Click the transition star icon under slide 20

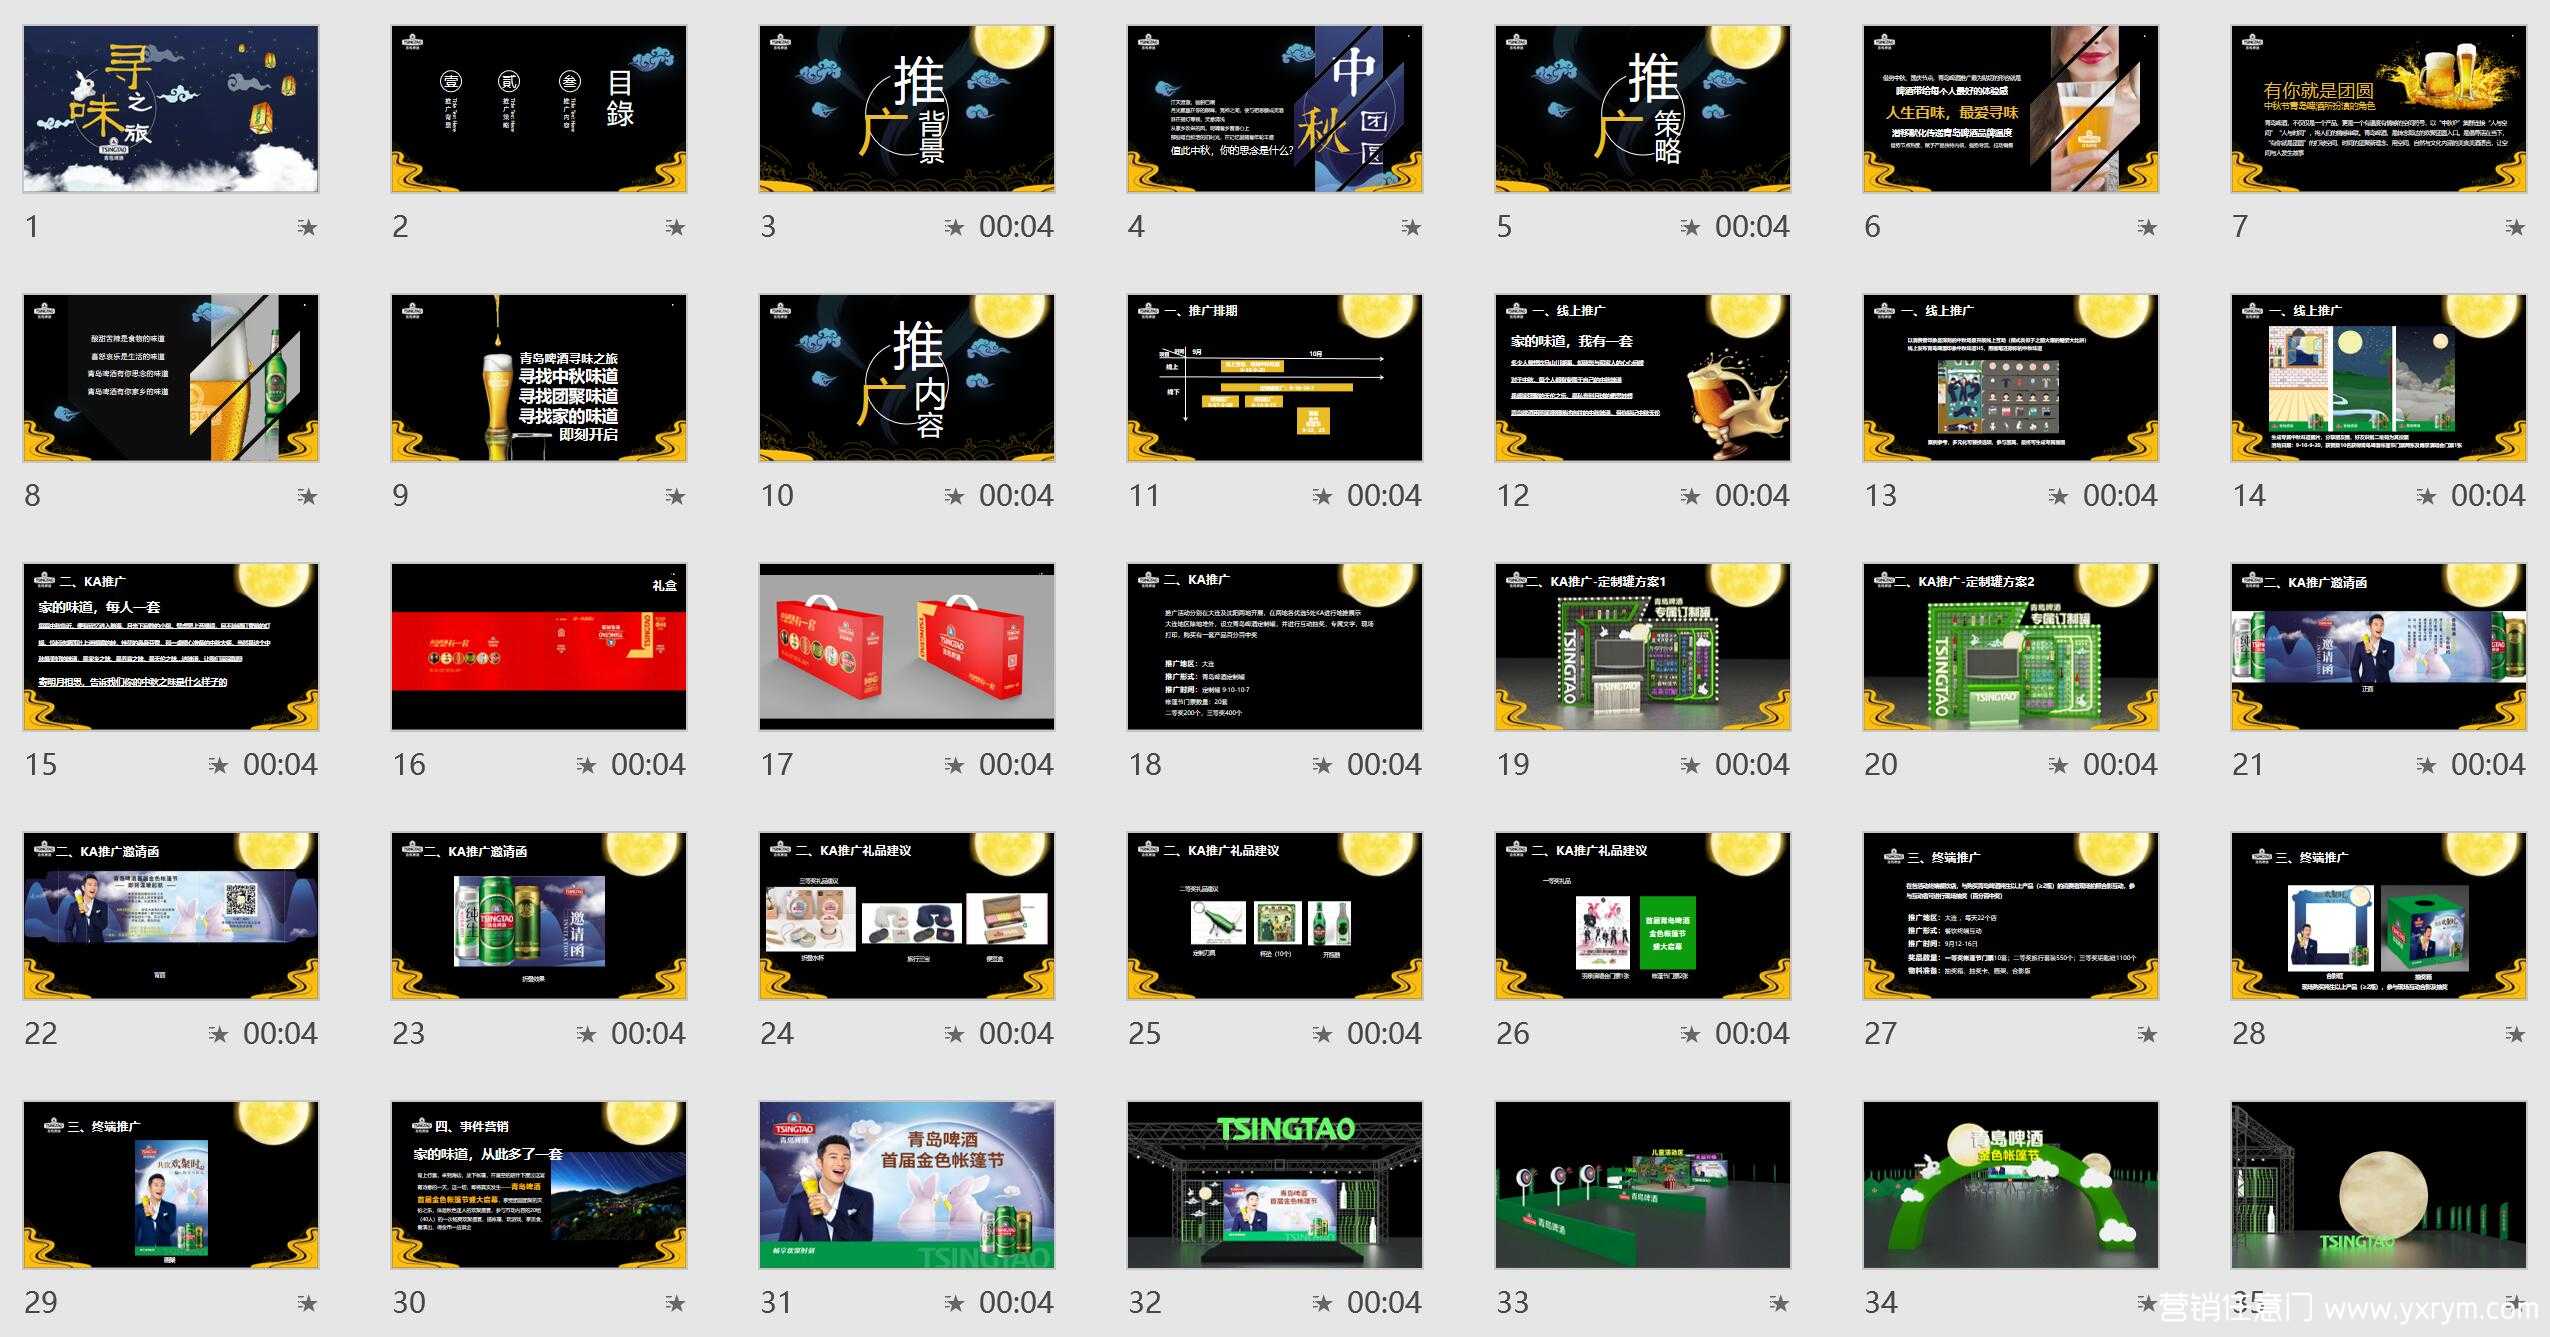pyautogui.click(x=2058, y=766)
